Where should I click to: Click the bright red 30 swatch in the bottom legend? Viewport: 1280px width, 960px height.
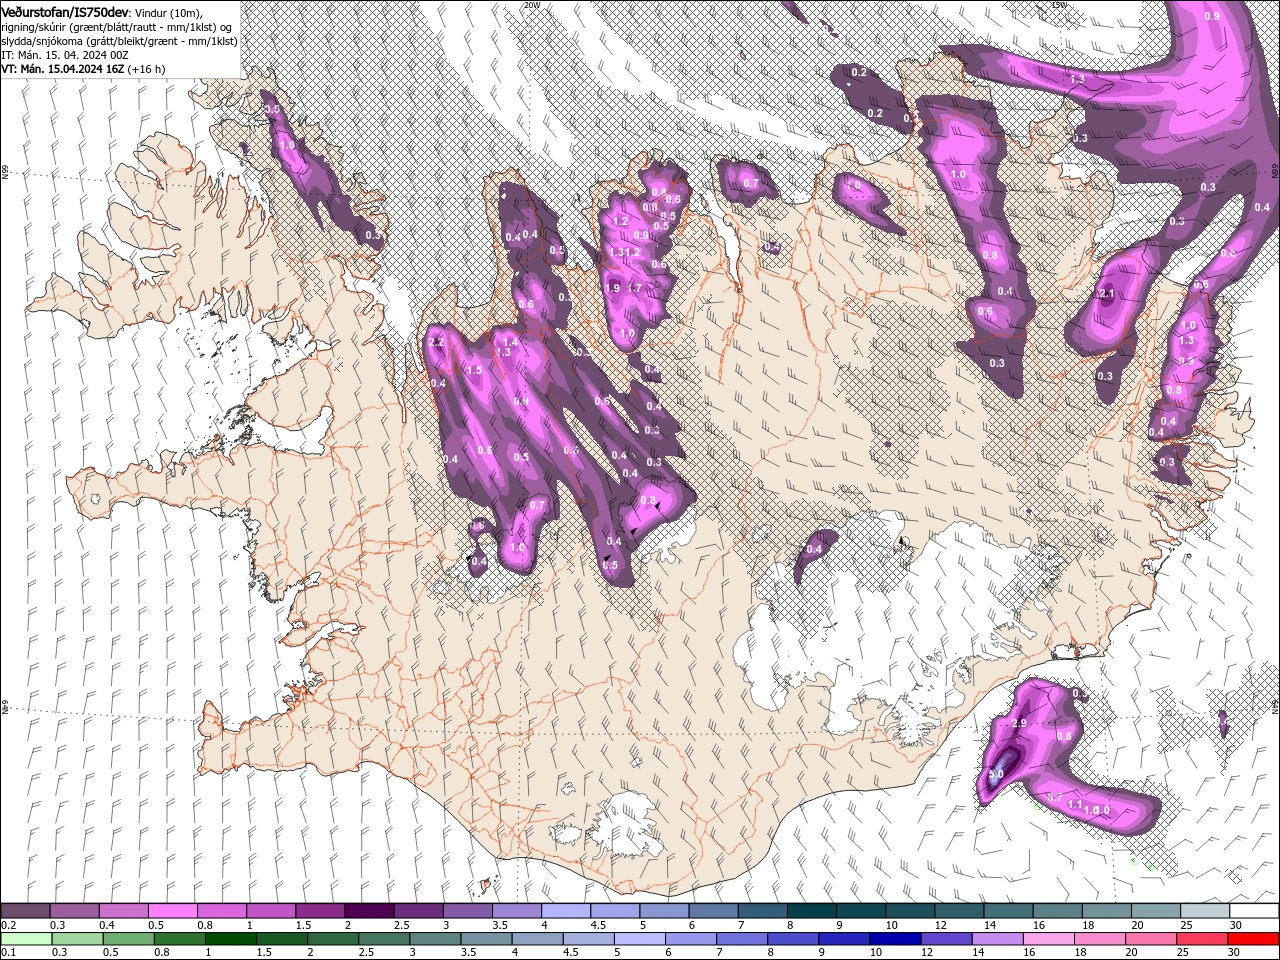pos(1253,939)
